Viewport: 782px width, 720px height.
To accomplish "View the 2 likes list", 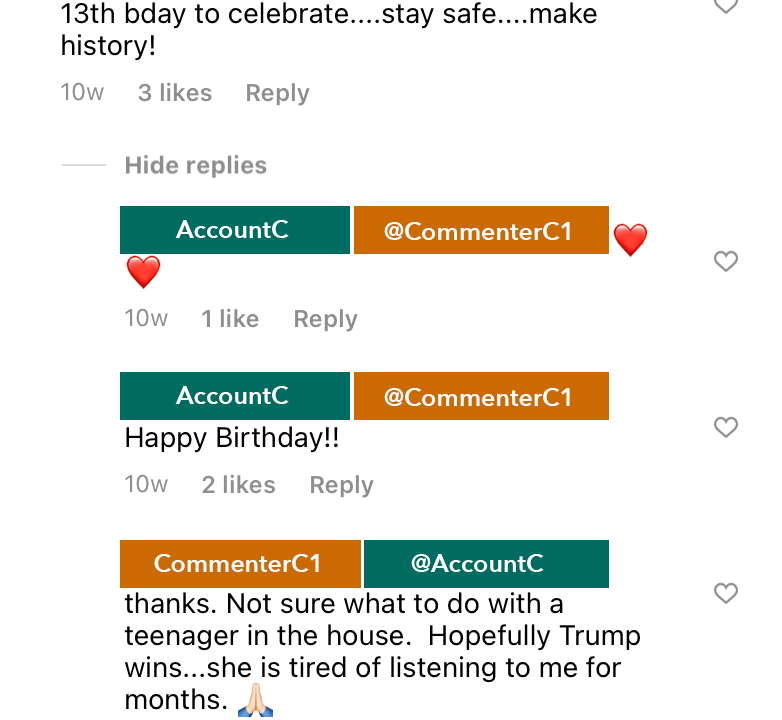I will [x=238, y=485].
